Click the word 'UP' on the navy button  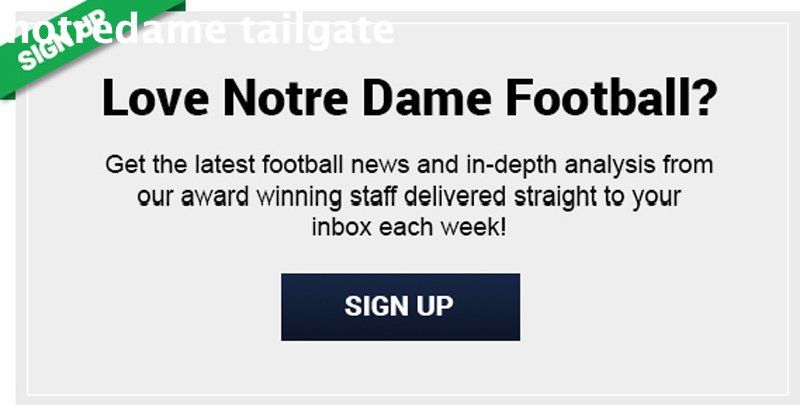(434, 306)
